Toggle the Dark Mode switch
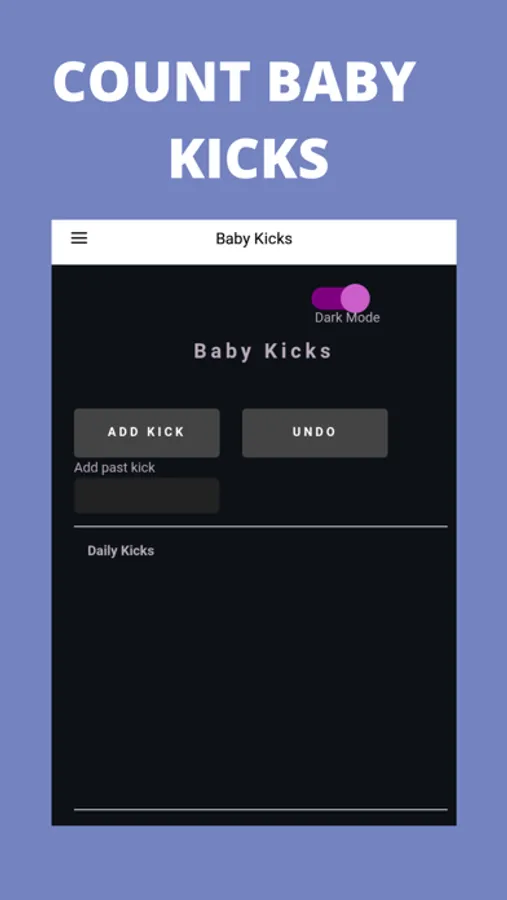This screenshot has width=507, height=900. click(340, 298)
